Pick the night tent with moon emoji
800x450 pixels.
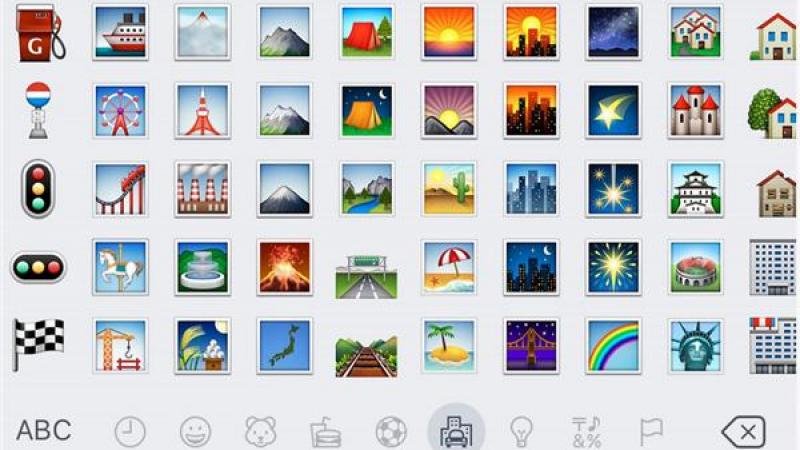367,111
